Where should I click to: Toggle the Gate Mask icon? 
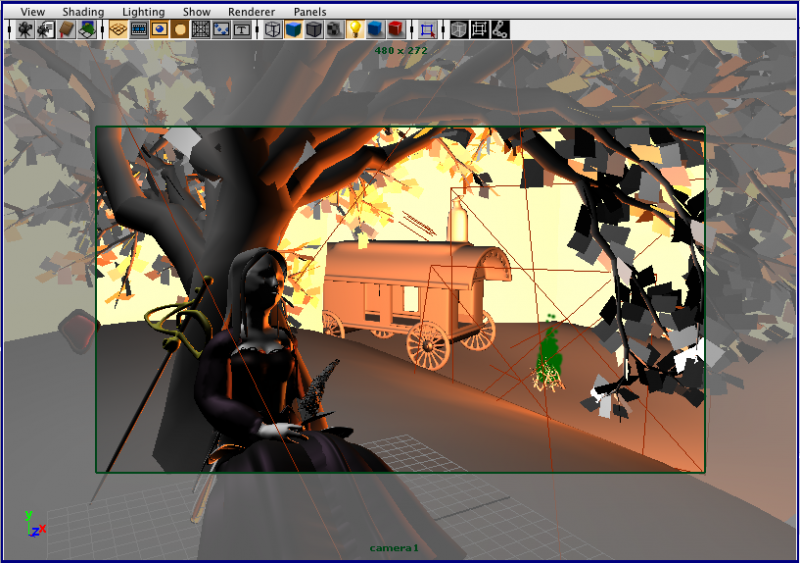[x=180, y=30]
